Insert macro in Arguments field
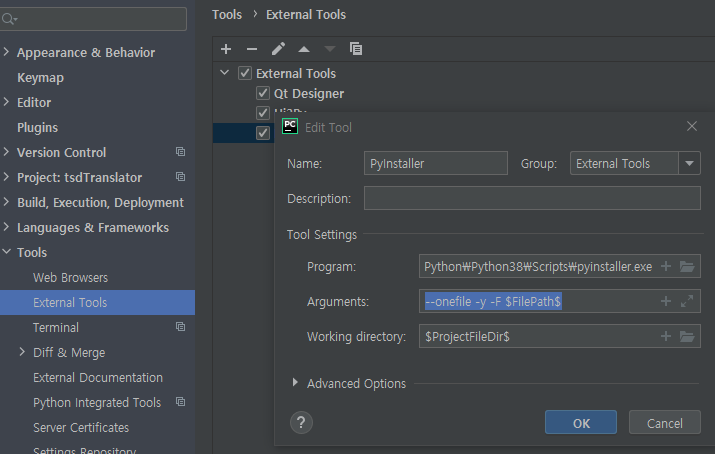 [666, 301]
